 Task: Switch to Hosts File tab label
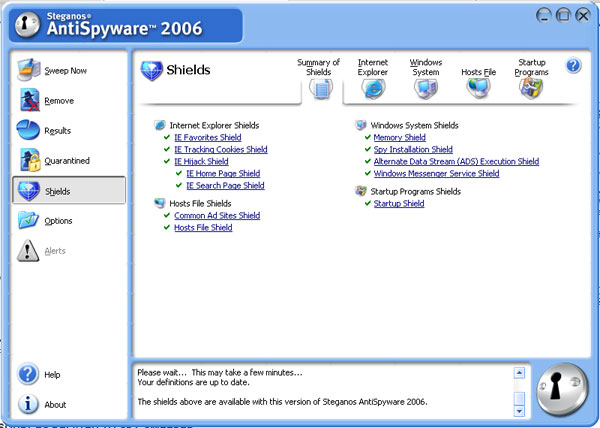(x=478, y=72)
